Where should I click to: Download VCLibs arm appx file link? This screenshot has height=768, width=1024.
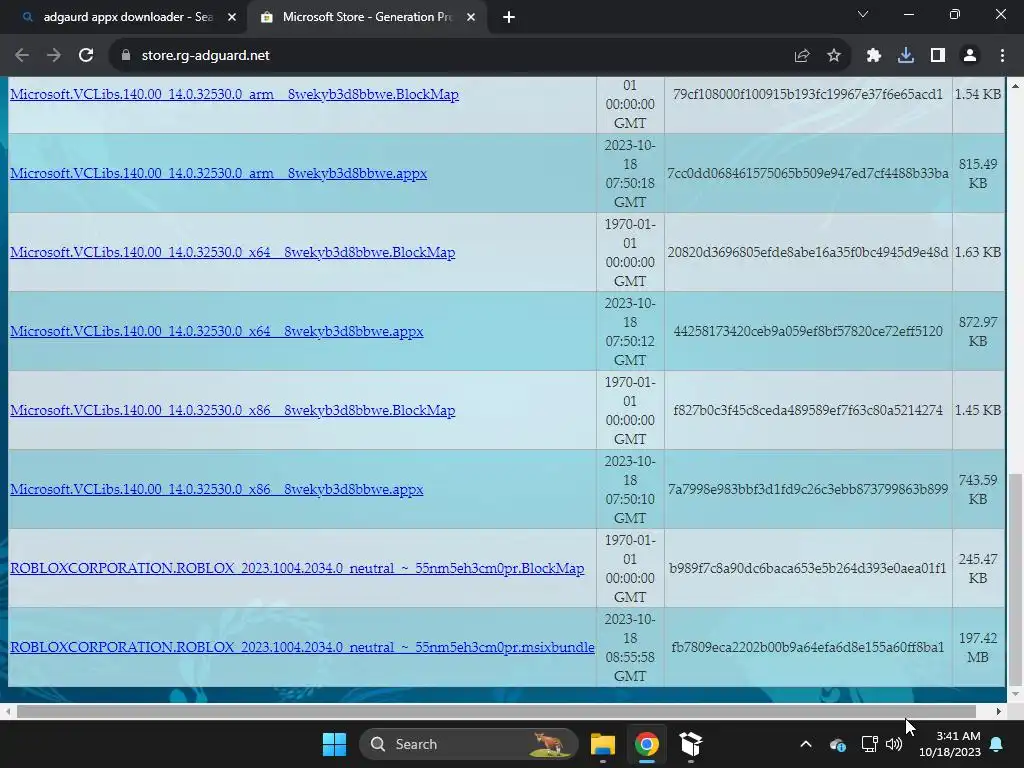click(x=219, y=173)
